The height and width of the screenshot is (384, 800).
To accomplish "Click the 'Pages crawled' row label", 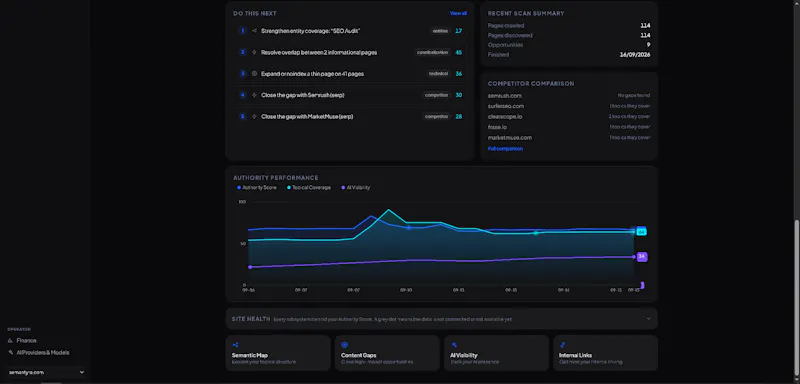I will 506,25.
